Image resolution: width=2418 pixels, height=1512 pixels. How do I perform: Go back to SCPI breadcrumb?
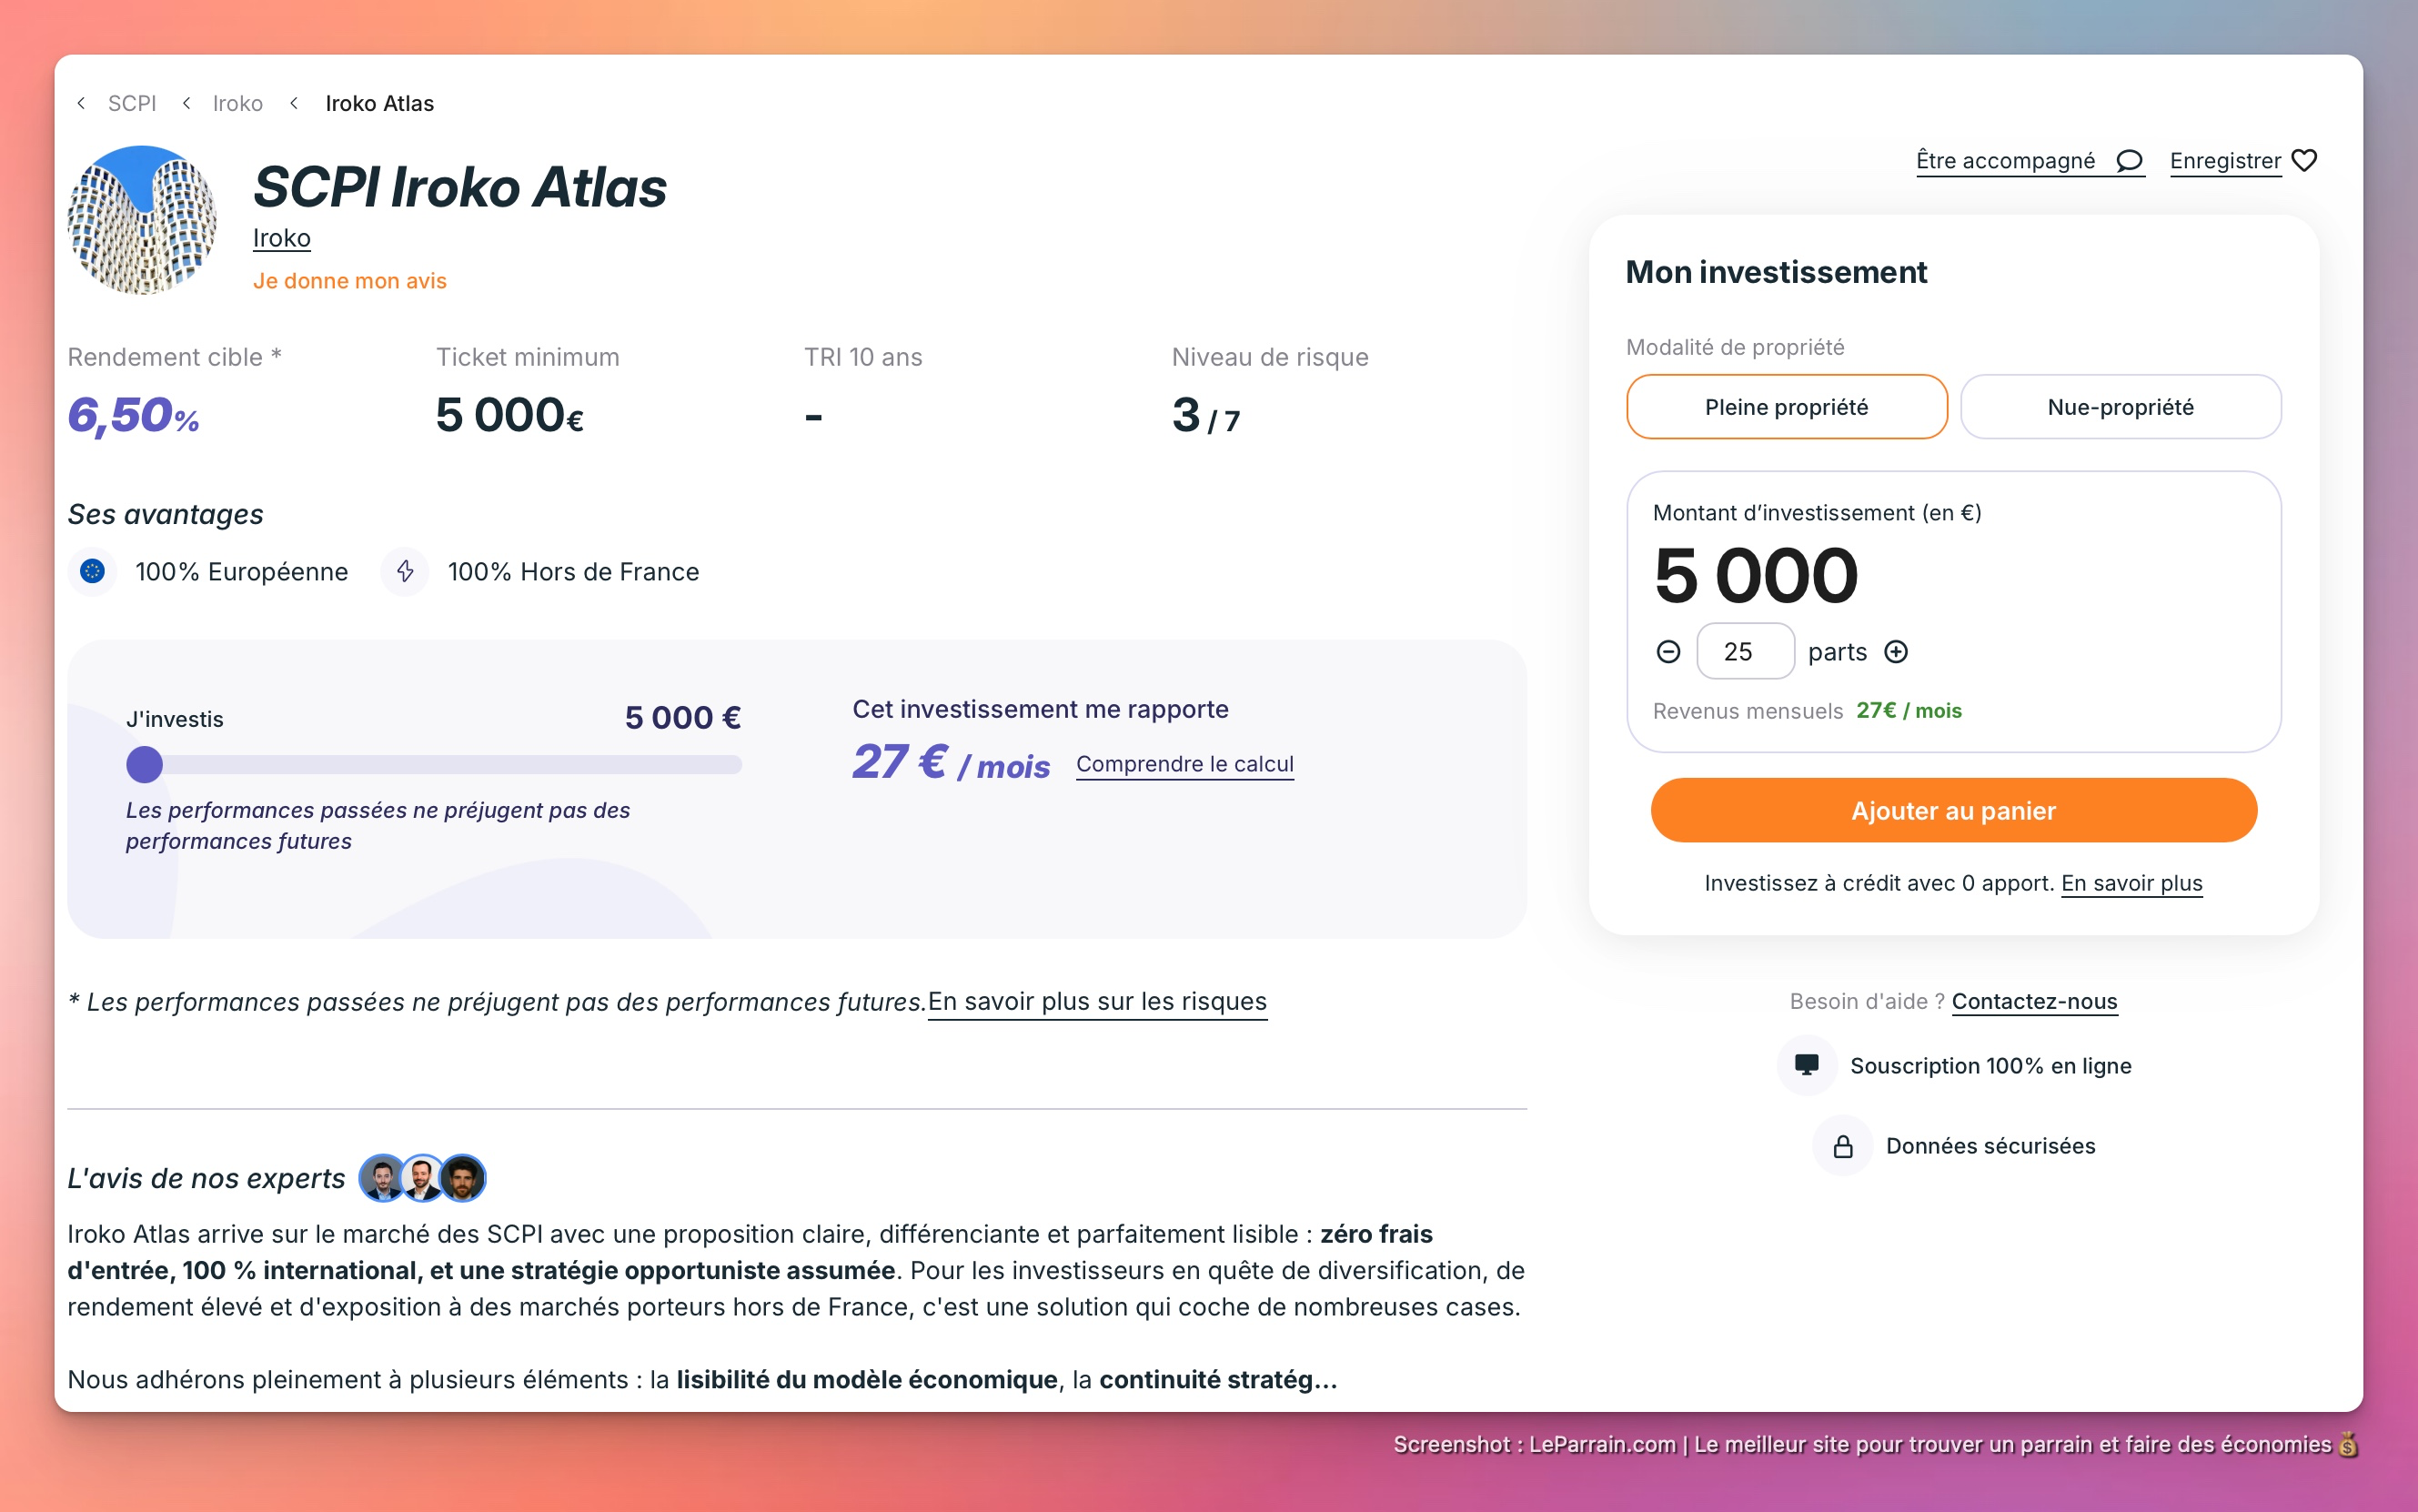(132, 103)
